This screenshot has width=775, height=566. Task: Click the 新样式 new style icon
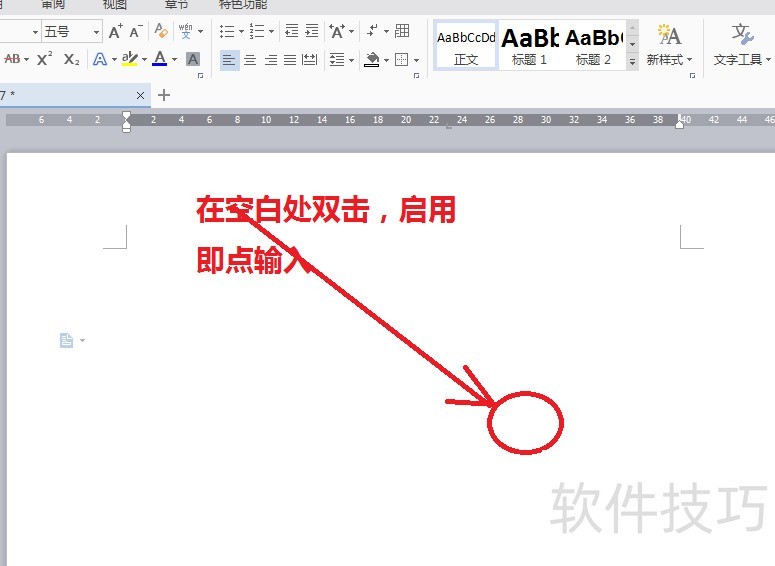pyautogui.click(x=669, y=36)
